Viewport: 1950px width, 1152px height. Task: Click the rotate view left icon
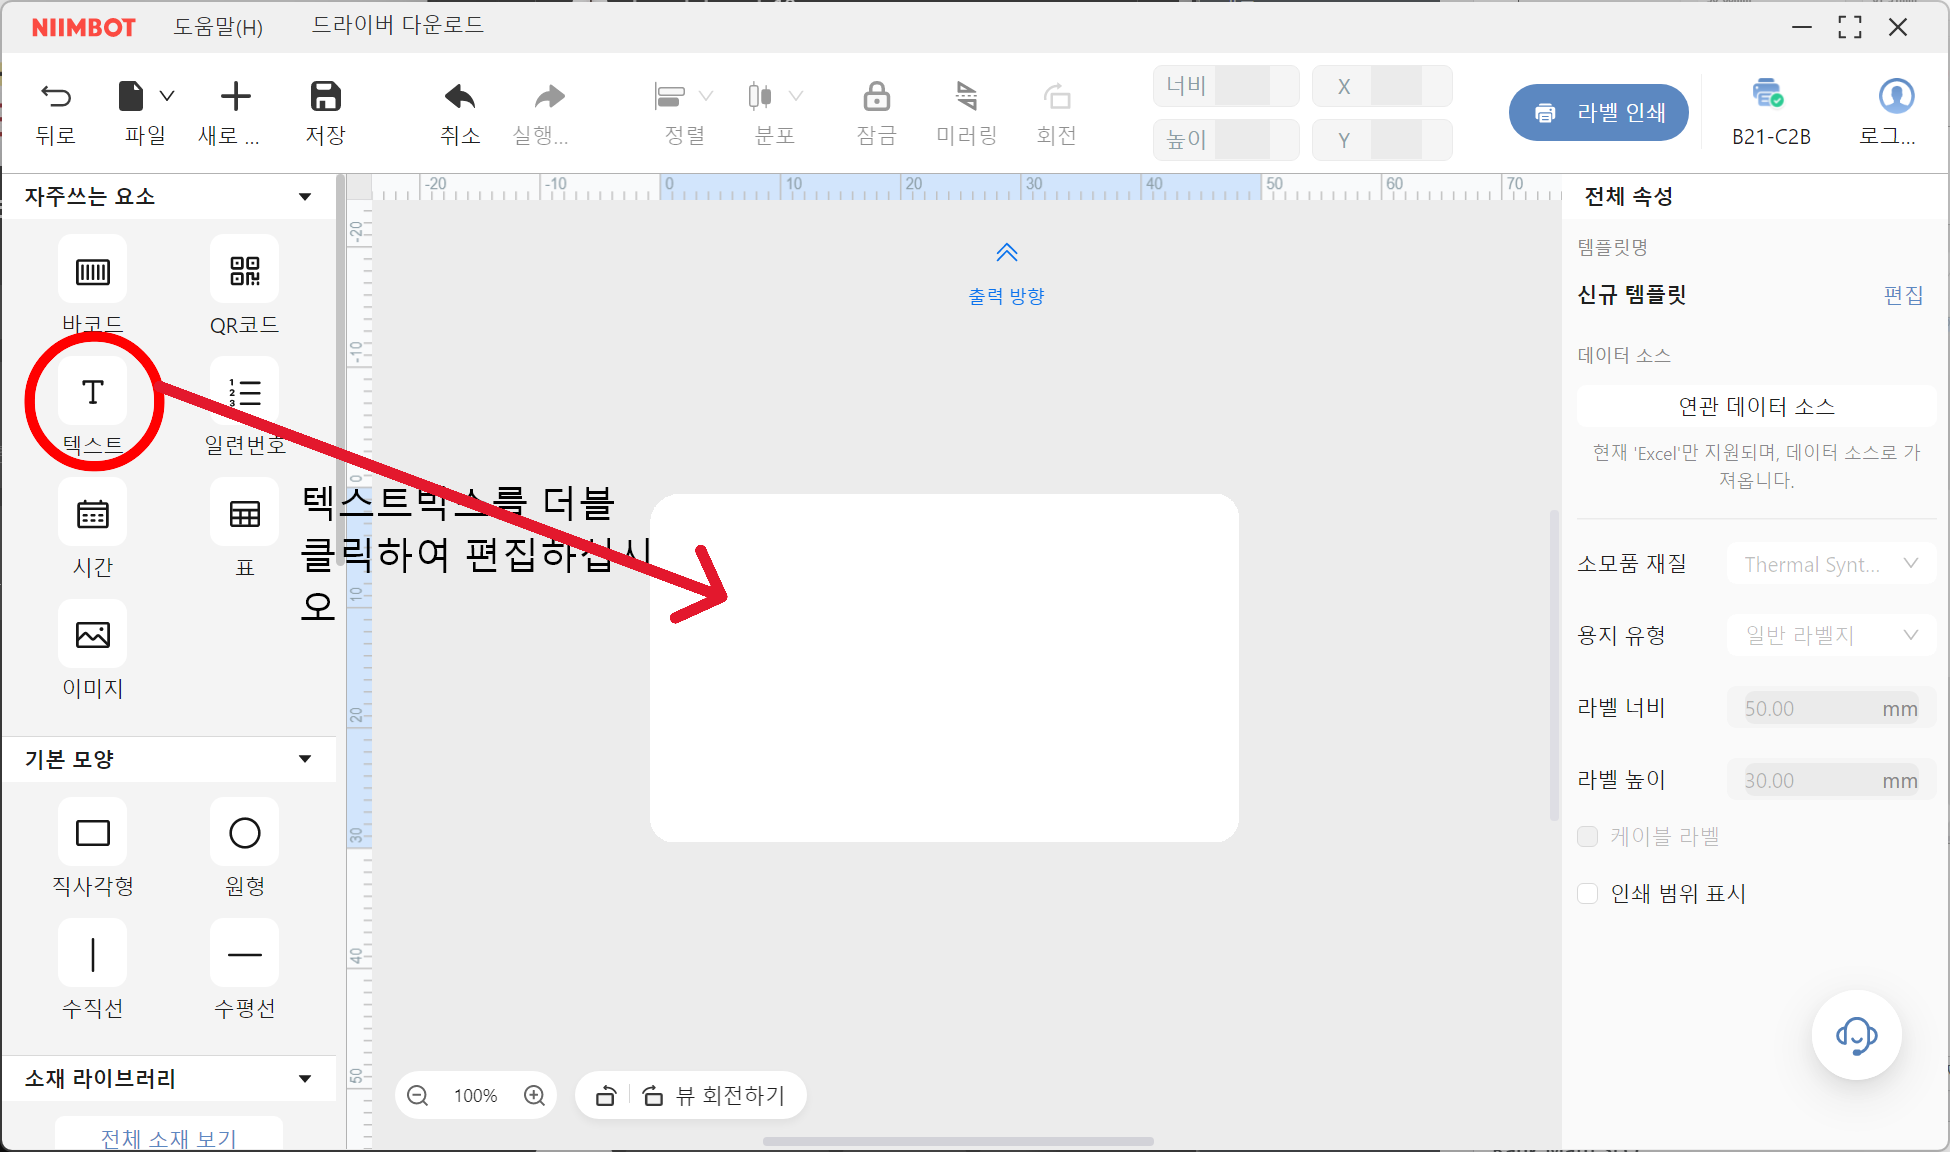605,1096
